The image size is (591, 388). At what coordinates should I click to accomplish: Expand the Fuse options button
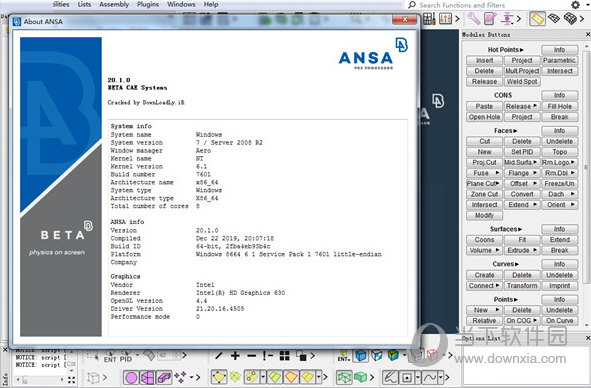(484, 173)
